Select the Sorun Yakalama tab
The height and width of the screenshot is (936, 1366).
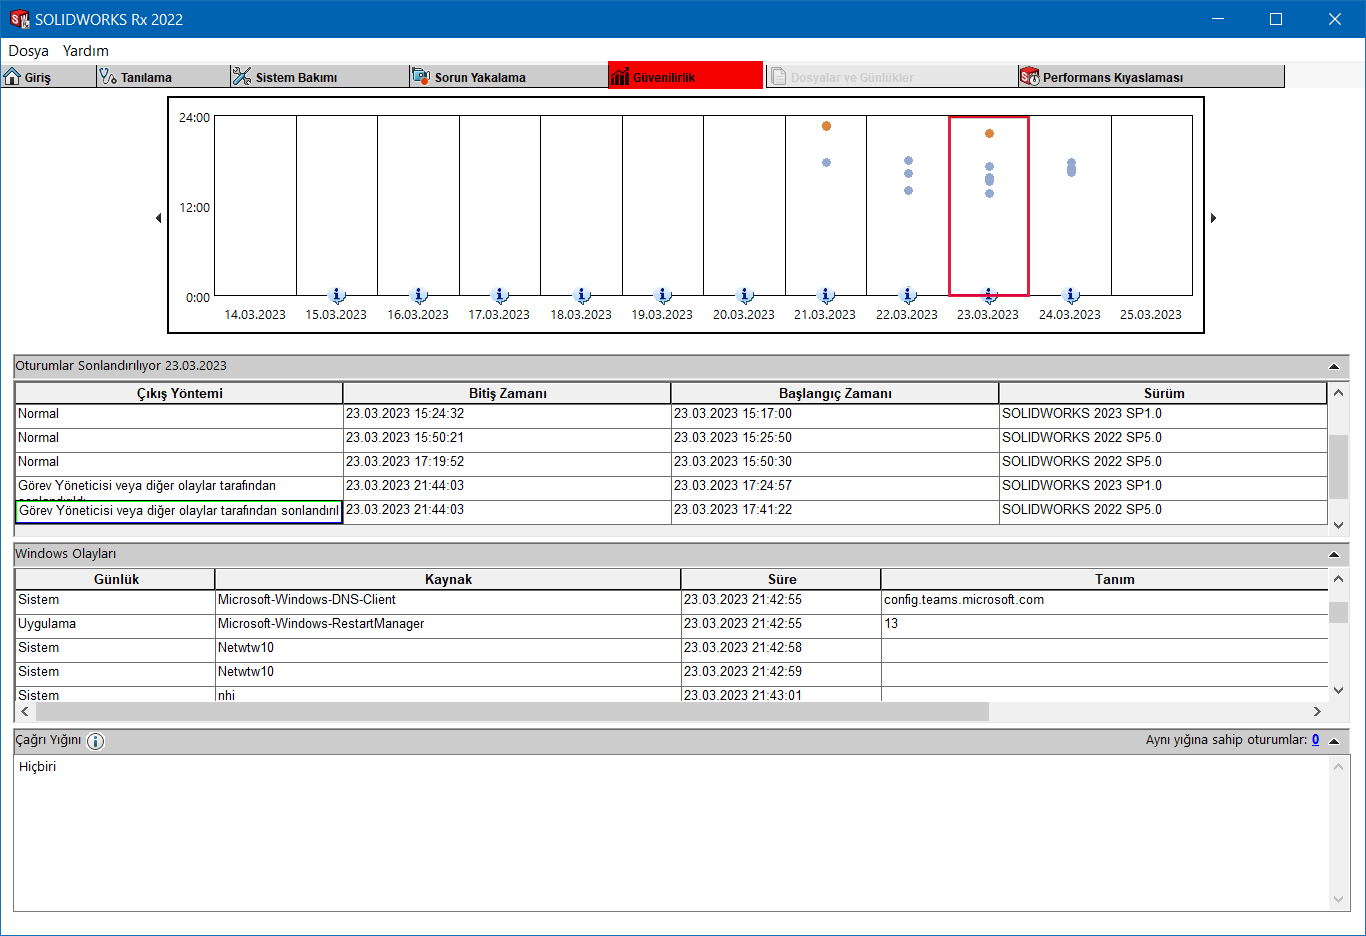[x=509, y=77]
